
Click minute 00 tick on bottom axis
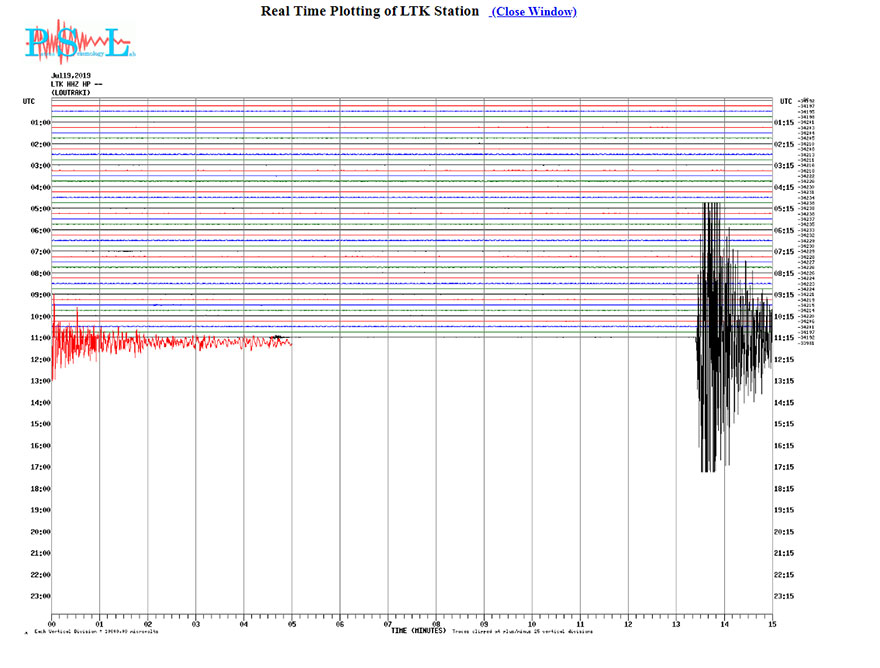point(52,624)
